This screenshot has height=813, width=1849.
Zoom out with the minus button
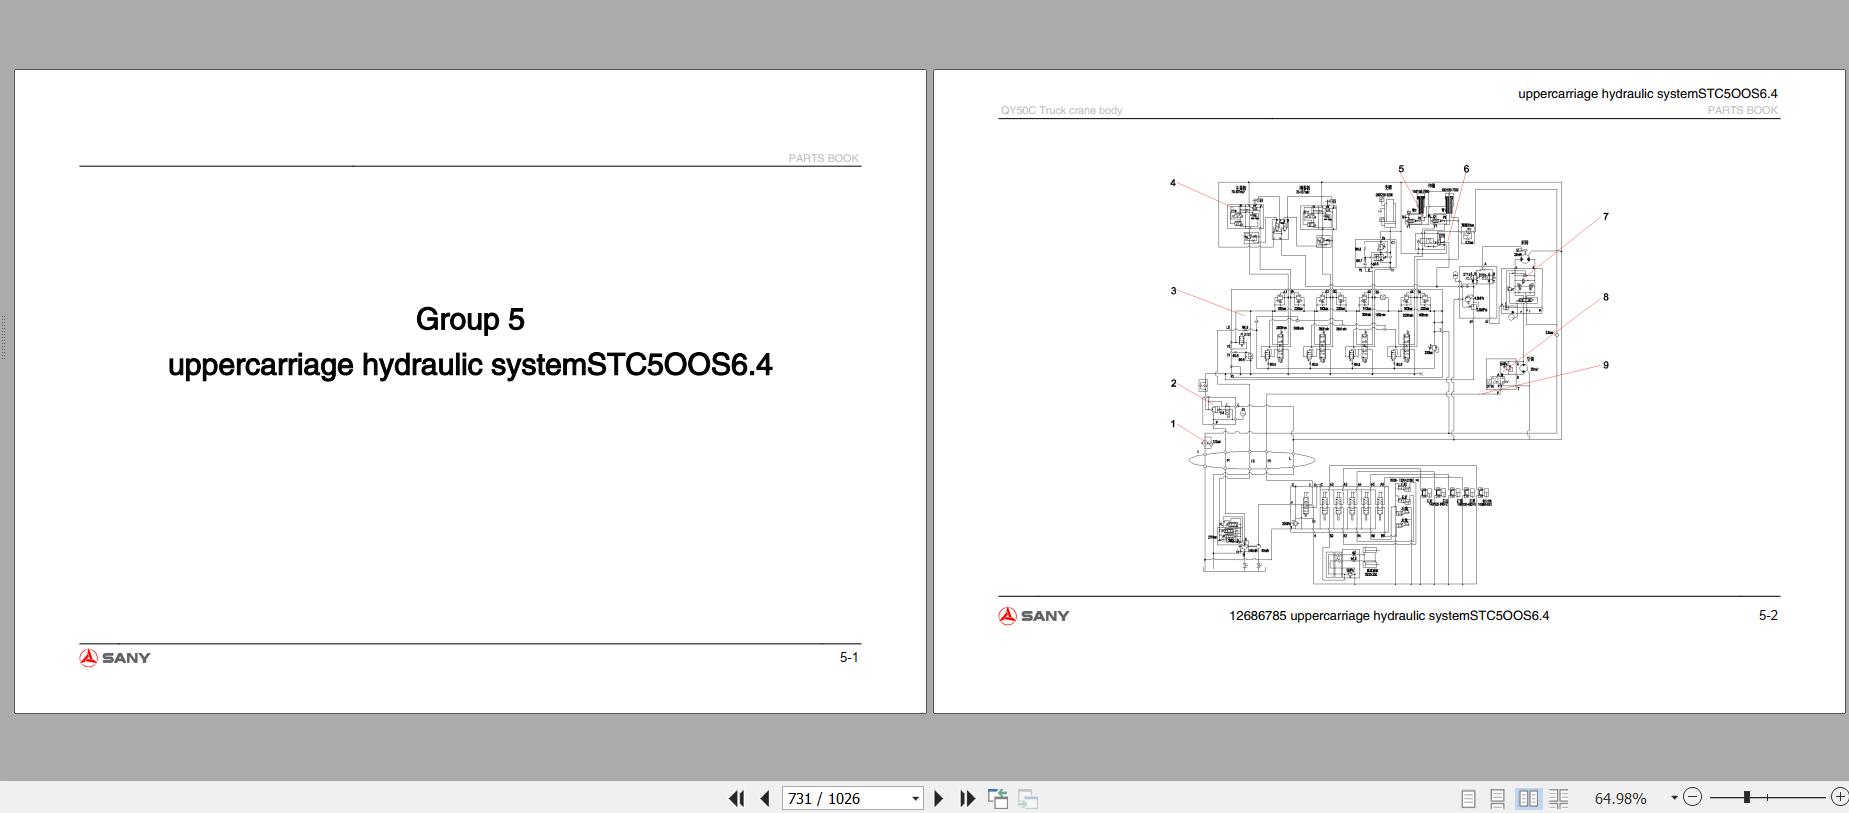point(1692,797)
